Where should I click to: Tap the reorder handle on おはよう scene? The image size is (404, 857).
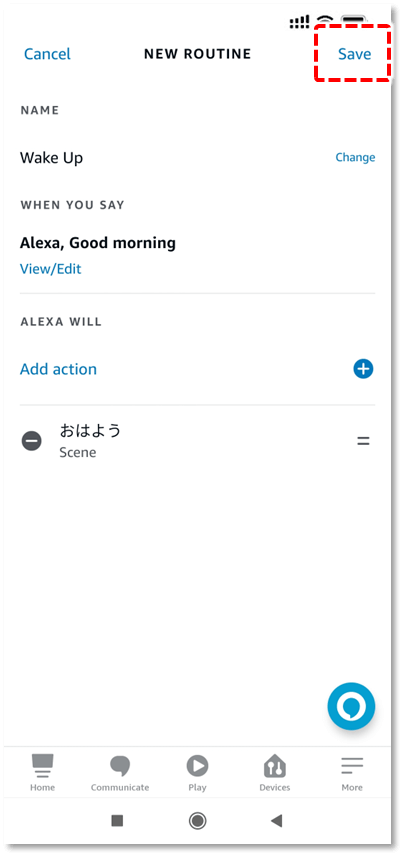tap(364, 441)
